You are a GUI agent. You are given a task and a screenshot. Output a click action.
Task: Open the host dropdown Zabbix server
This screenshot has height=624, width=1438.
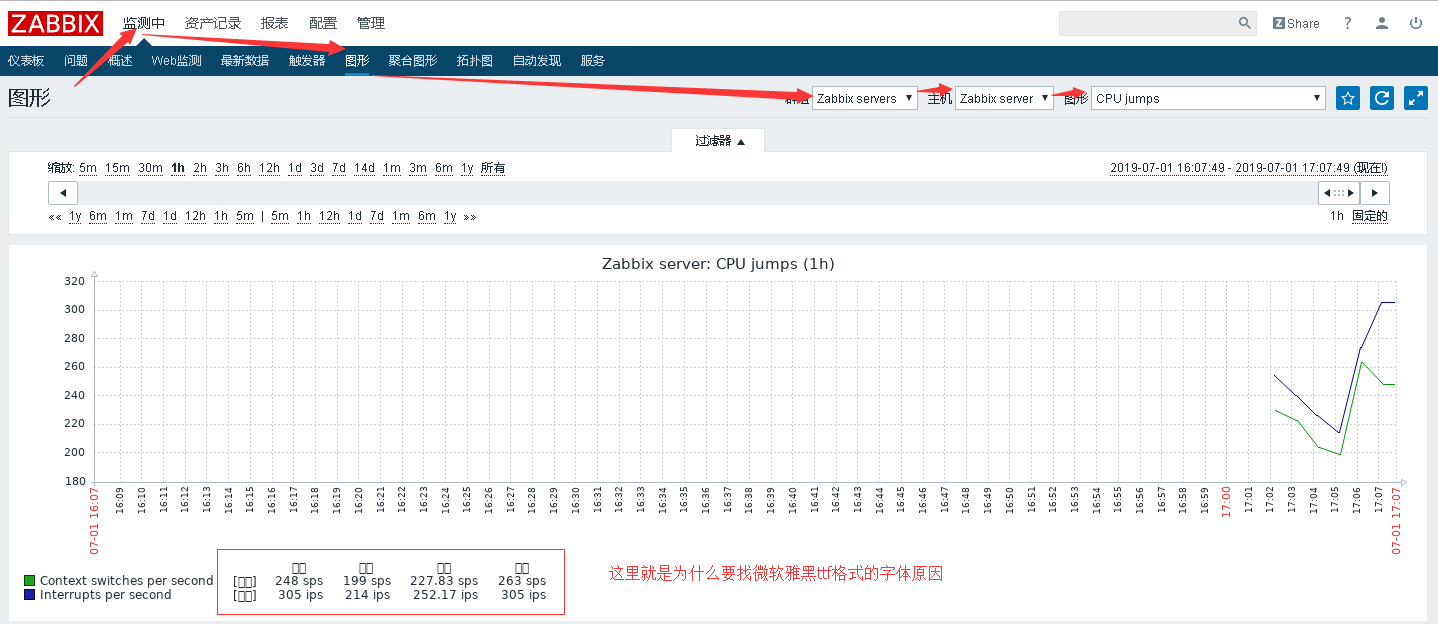(x=1004, y=98)
